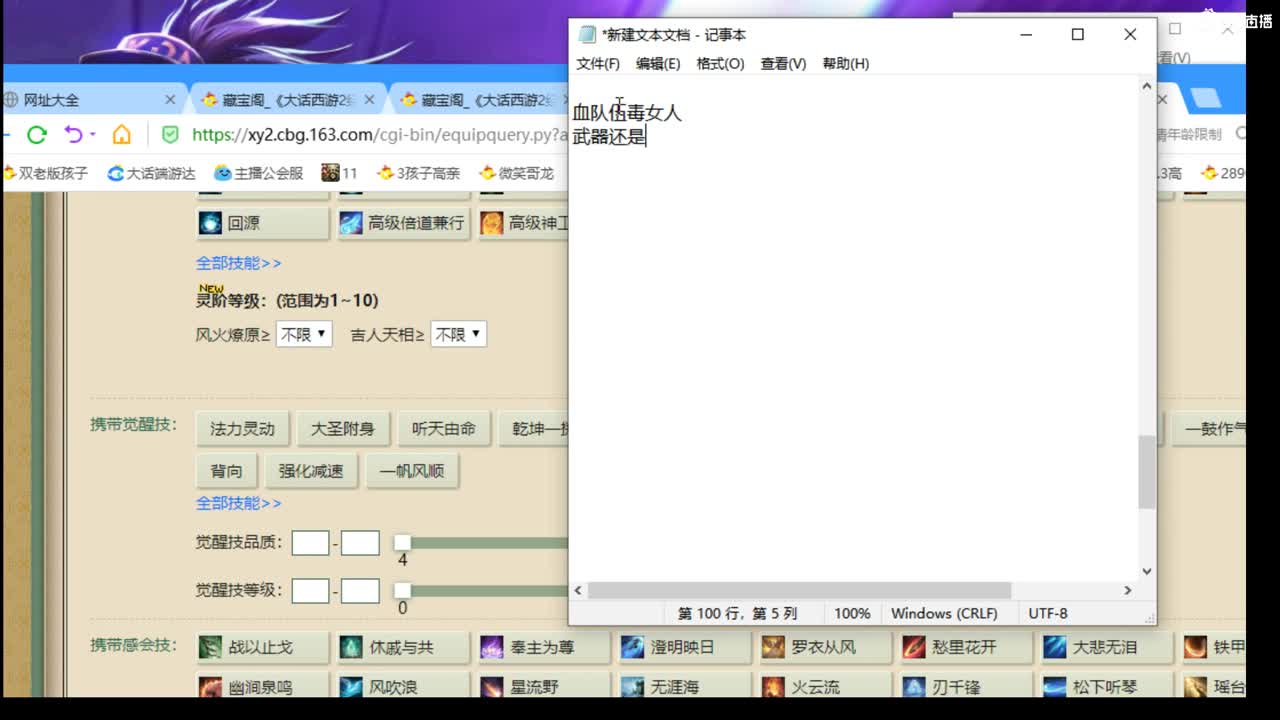
Task: Click the browser refresh icon
Action: point(37,134)
